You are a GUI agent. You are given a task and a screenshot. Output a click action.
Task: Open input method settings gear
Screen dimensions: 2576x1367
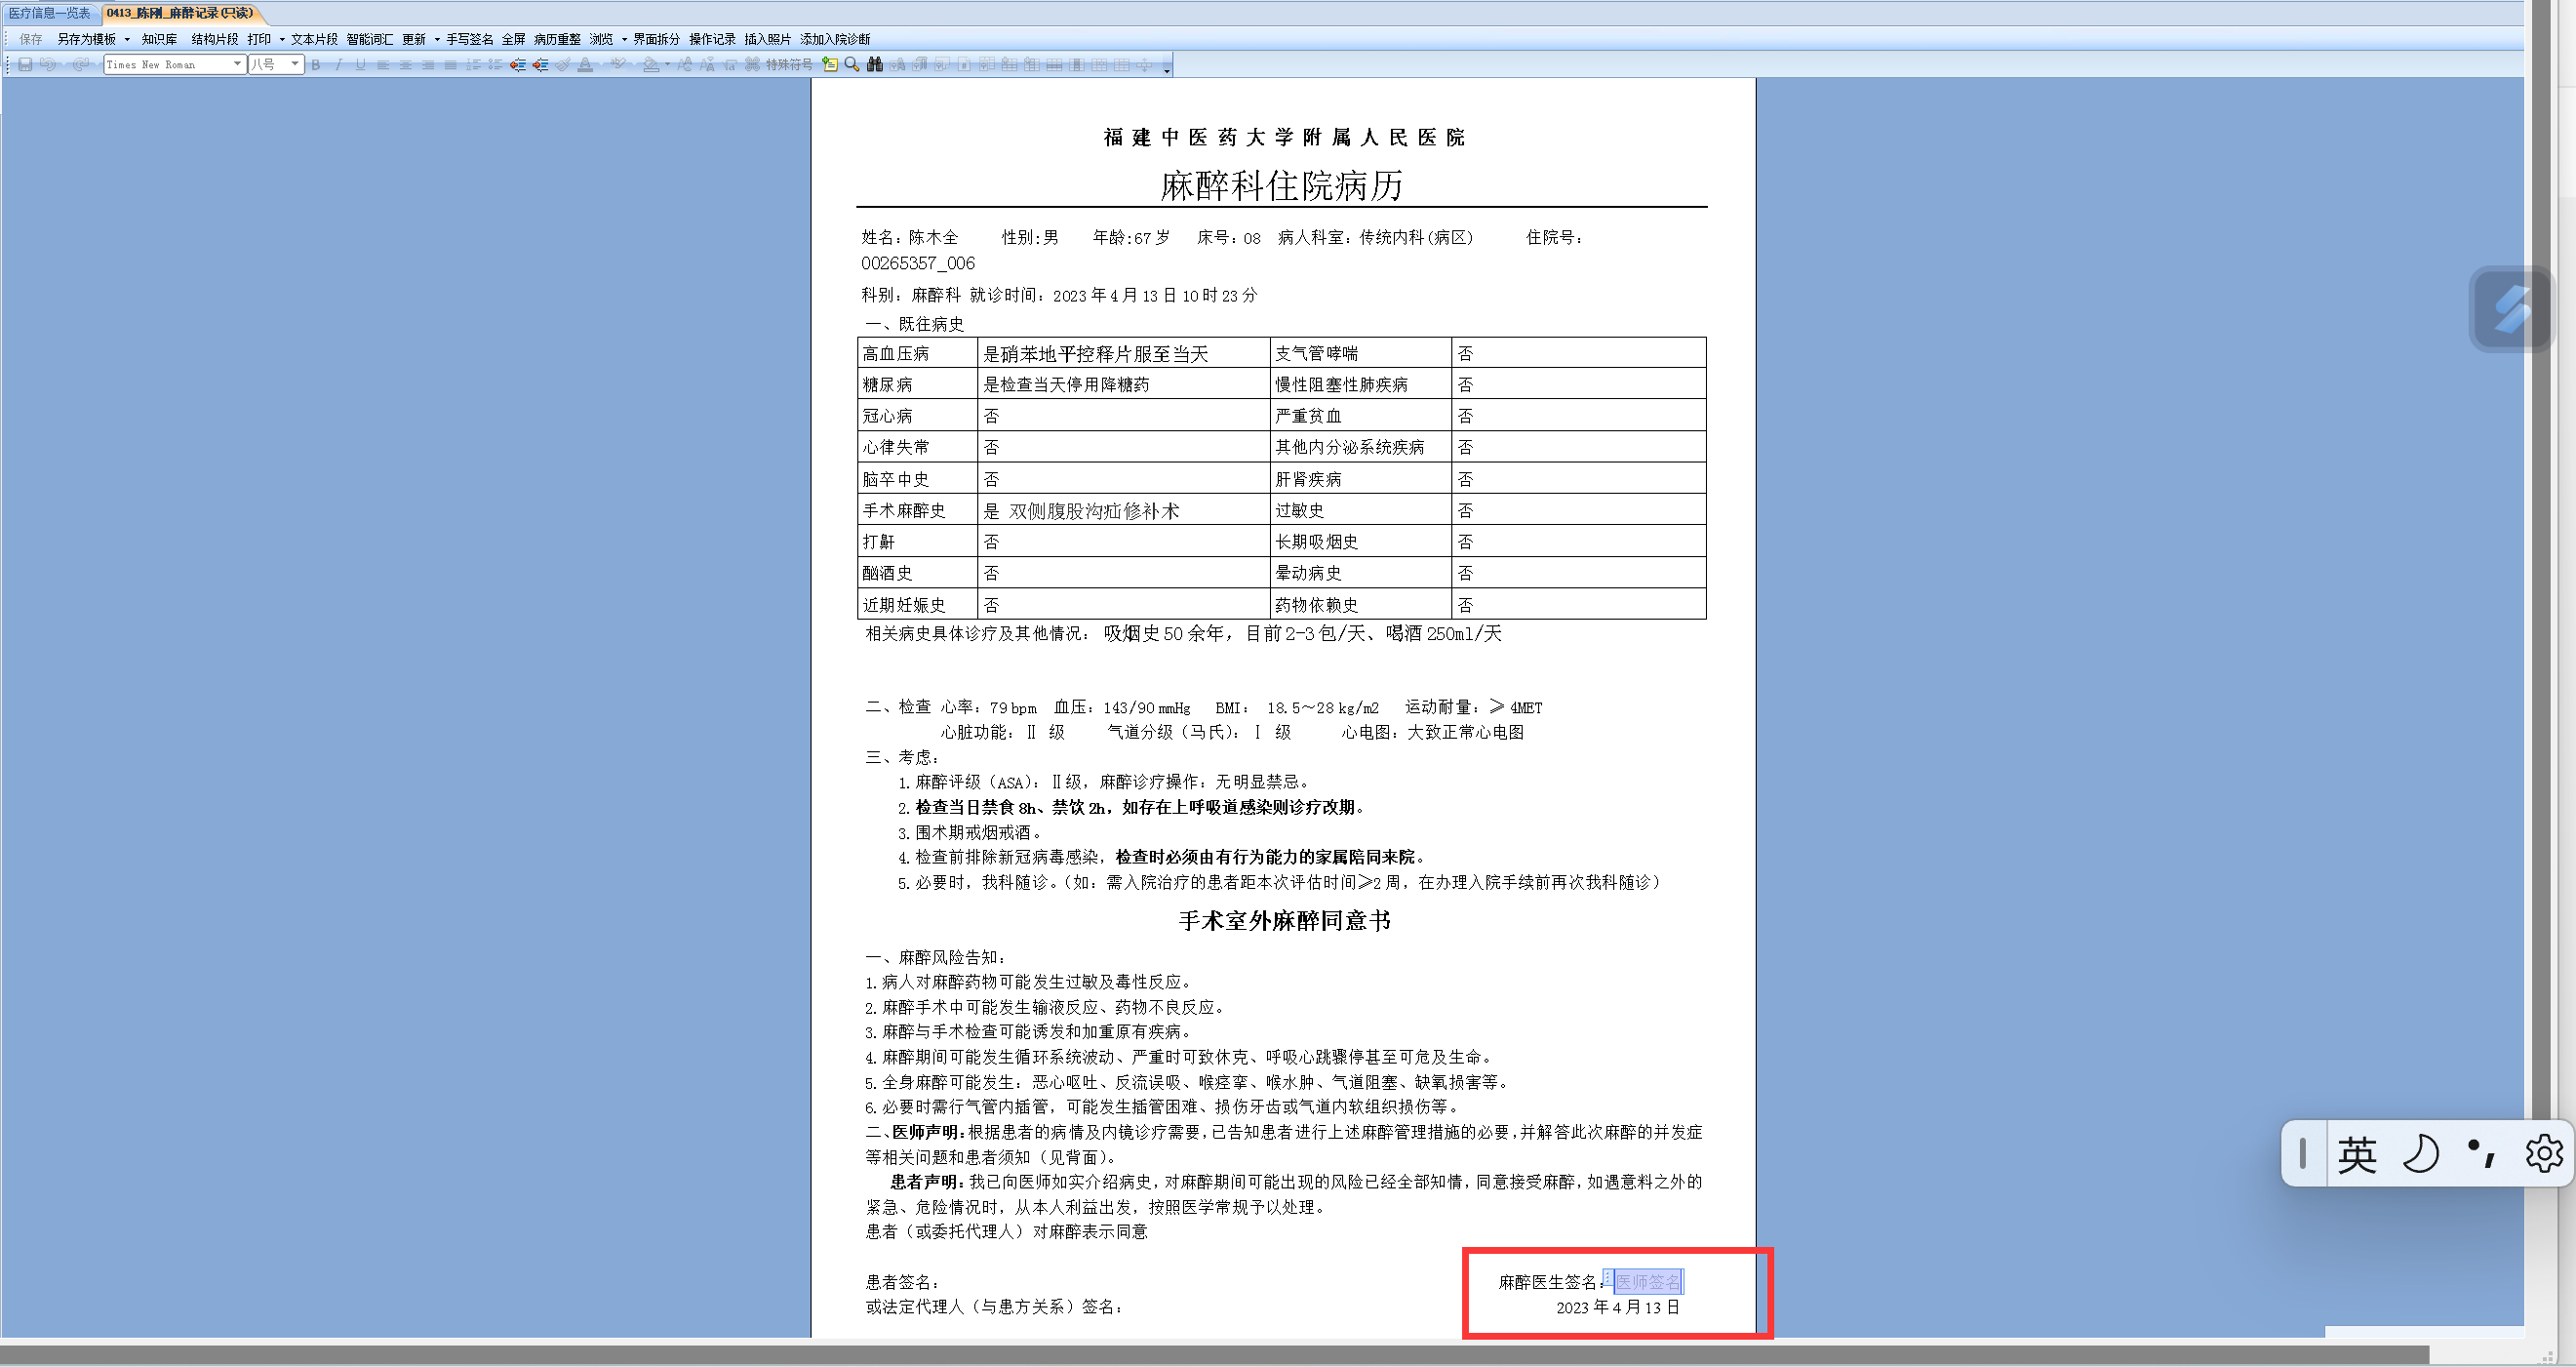click(2543, 1153)
